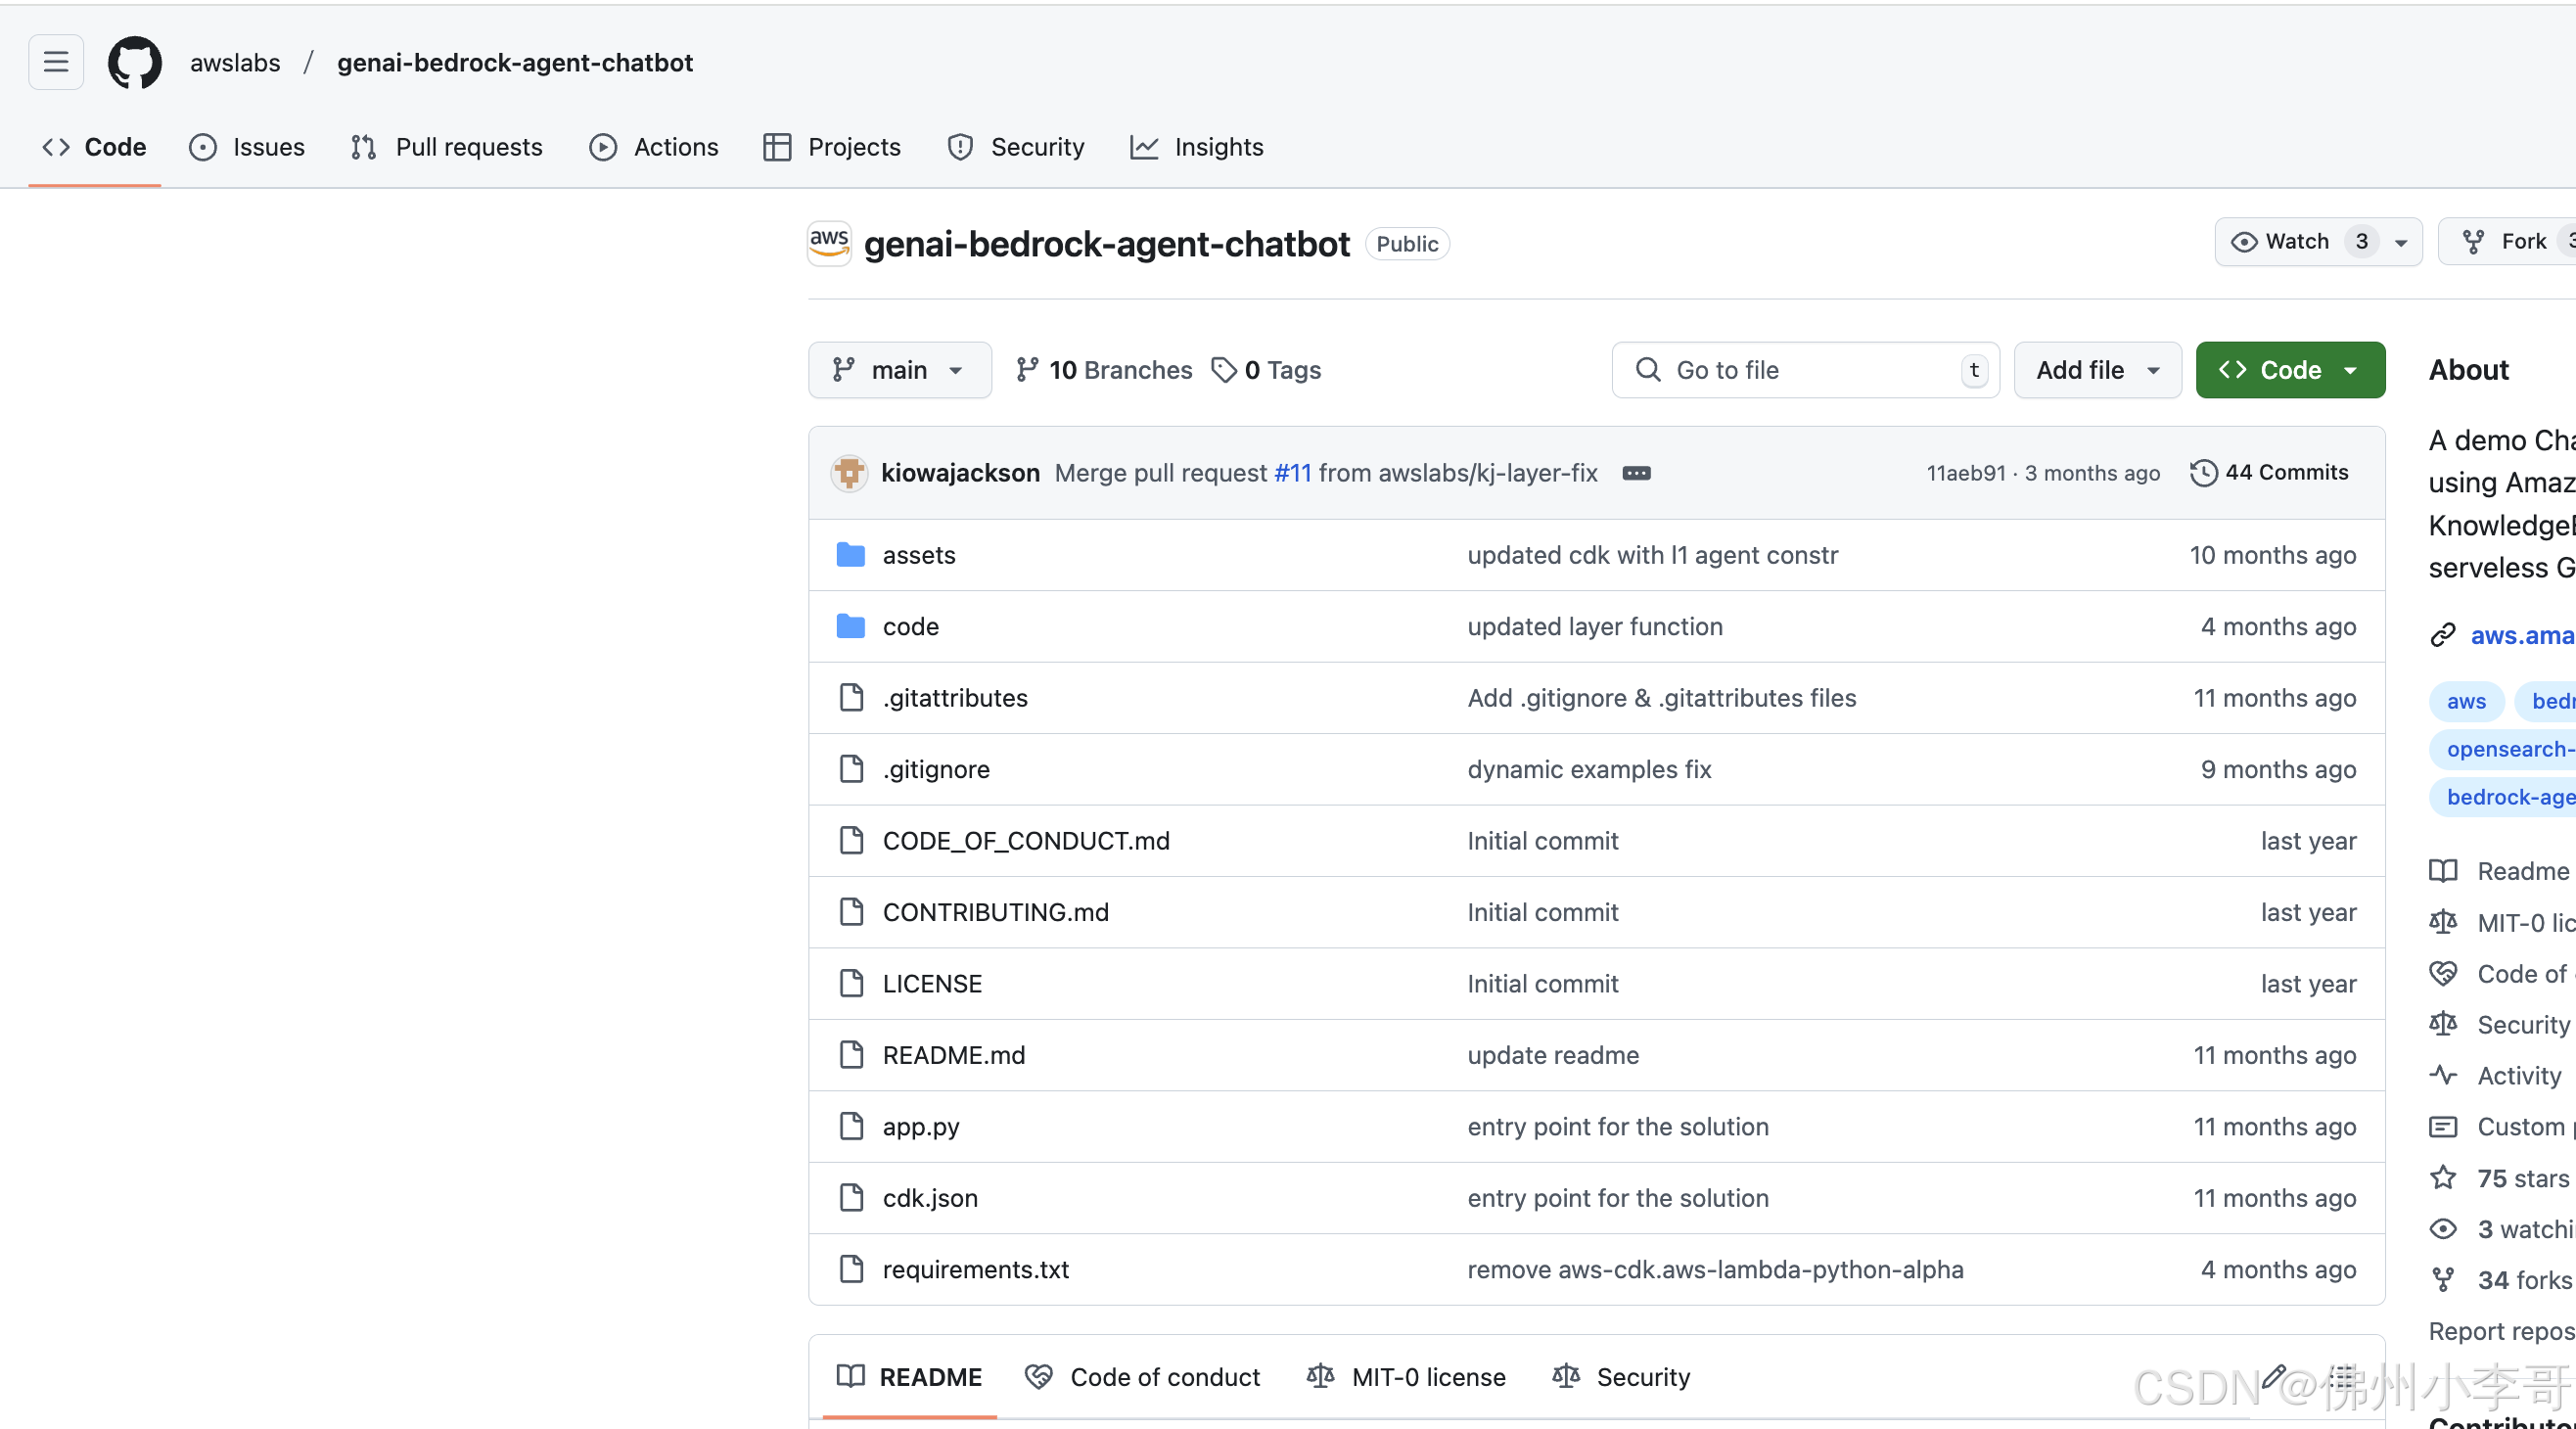Expand the Add file dropdown
The height and width of the screenshot is (1429, 2576).
(2097, 370)
